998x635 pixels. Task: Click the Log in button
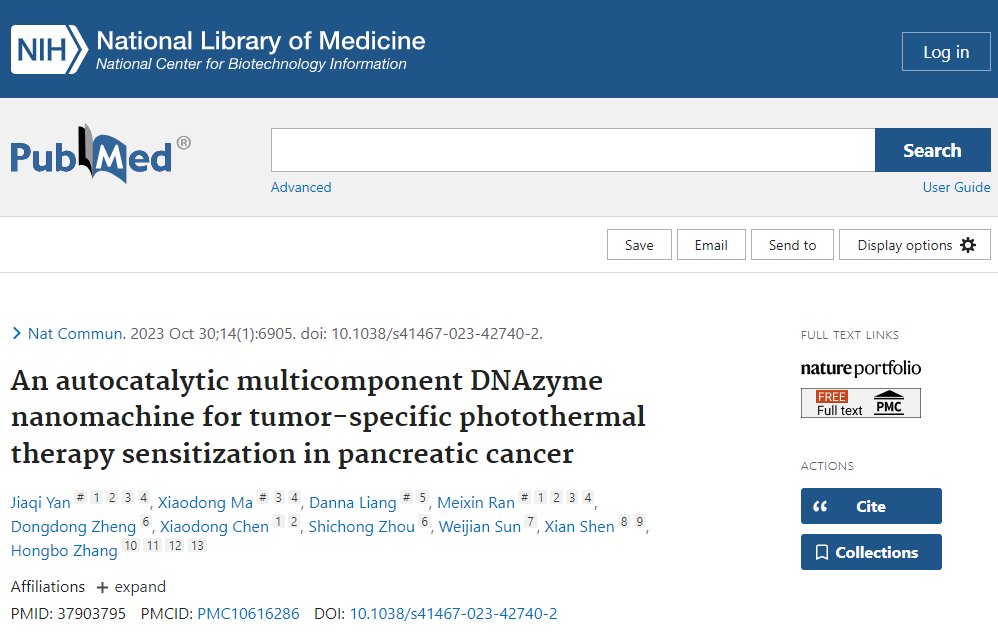(x=946, y=52)
